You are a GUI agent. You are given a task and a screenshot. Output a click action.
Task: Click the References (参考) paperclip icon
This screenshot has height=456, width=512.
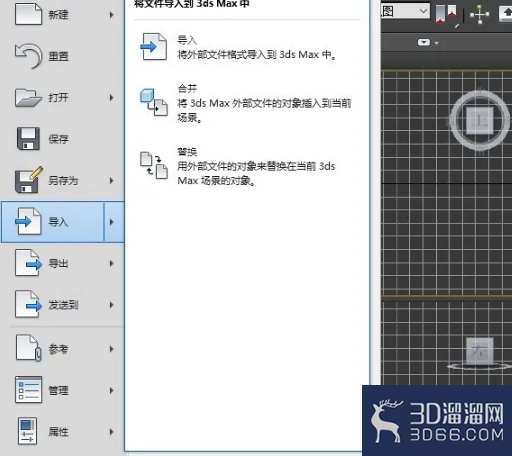point(28,348)
